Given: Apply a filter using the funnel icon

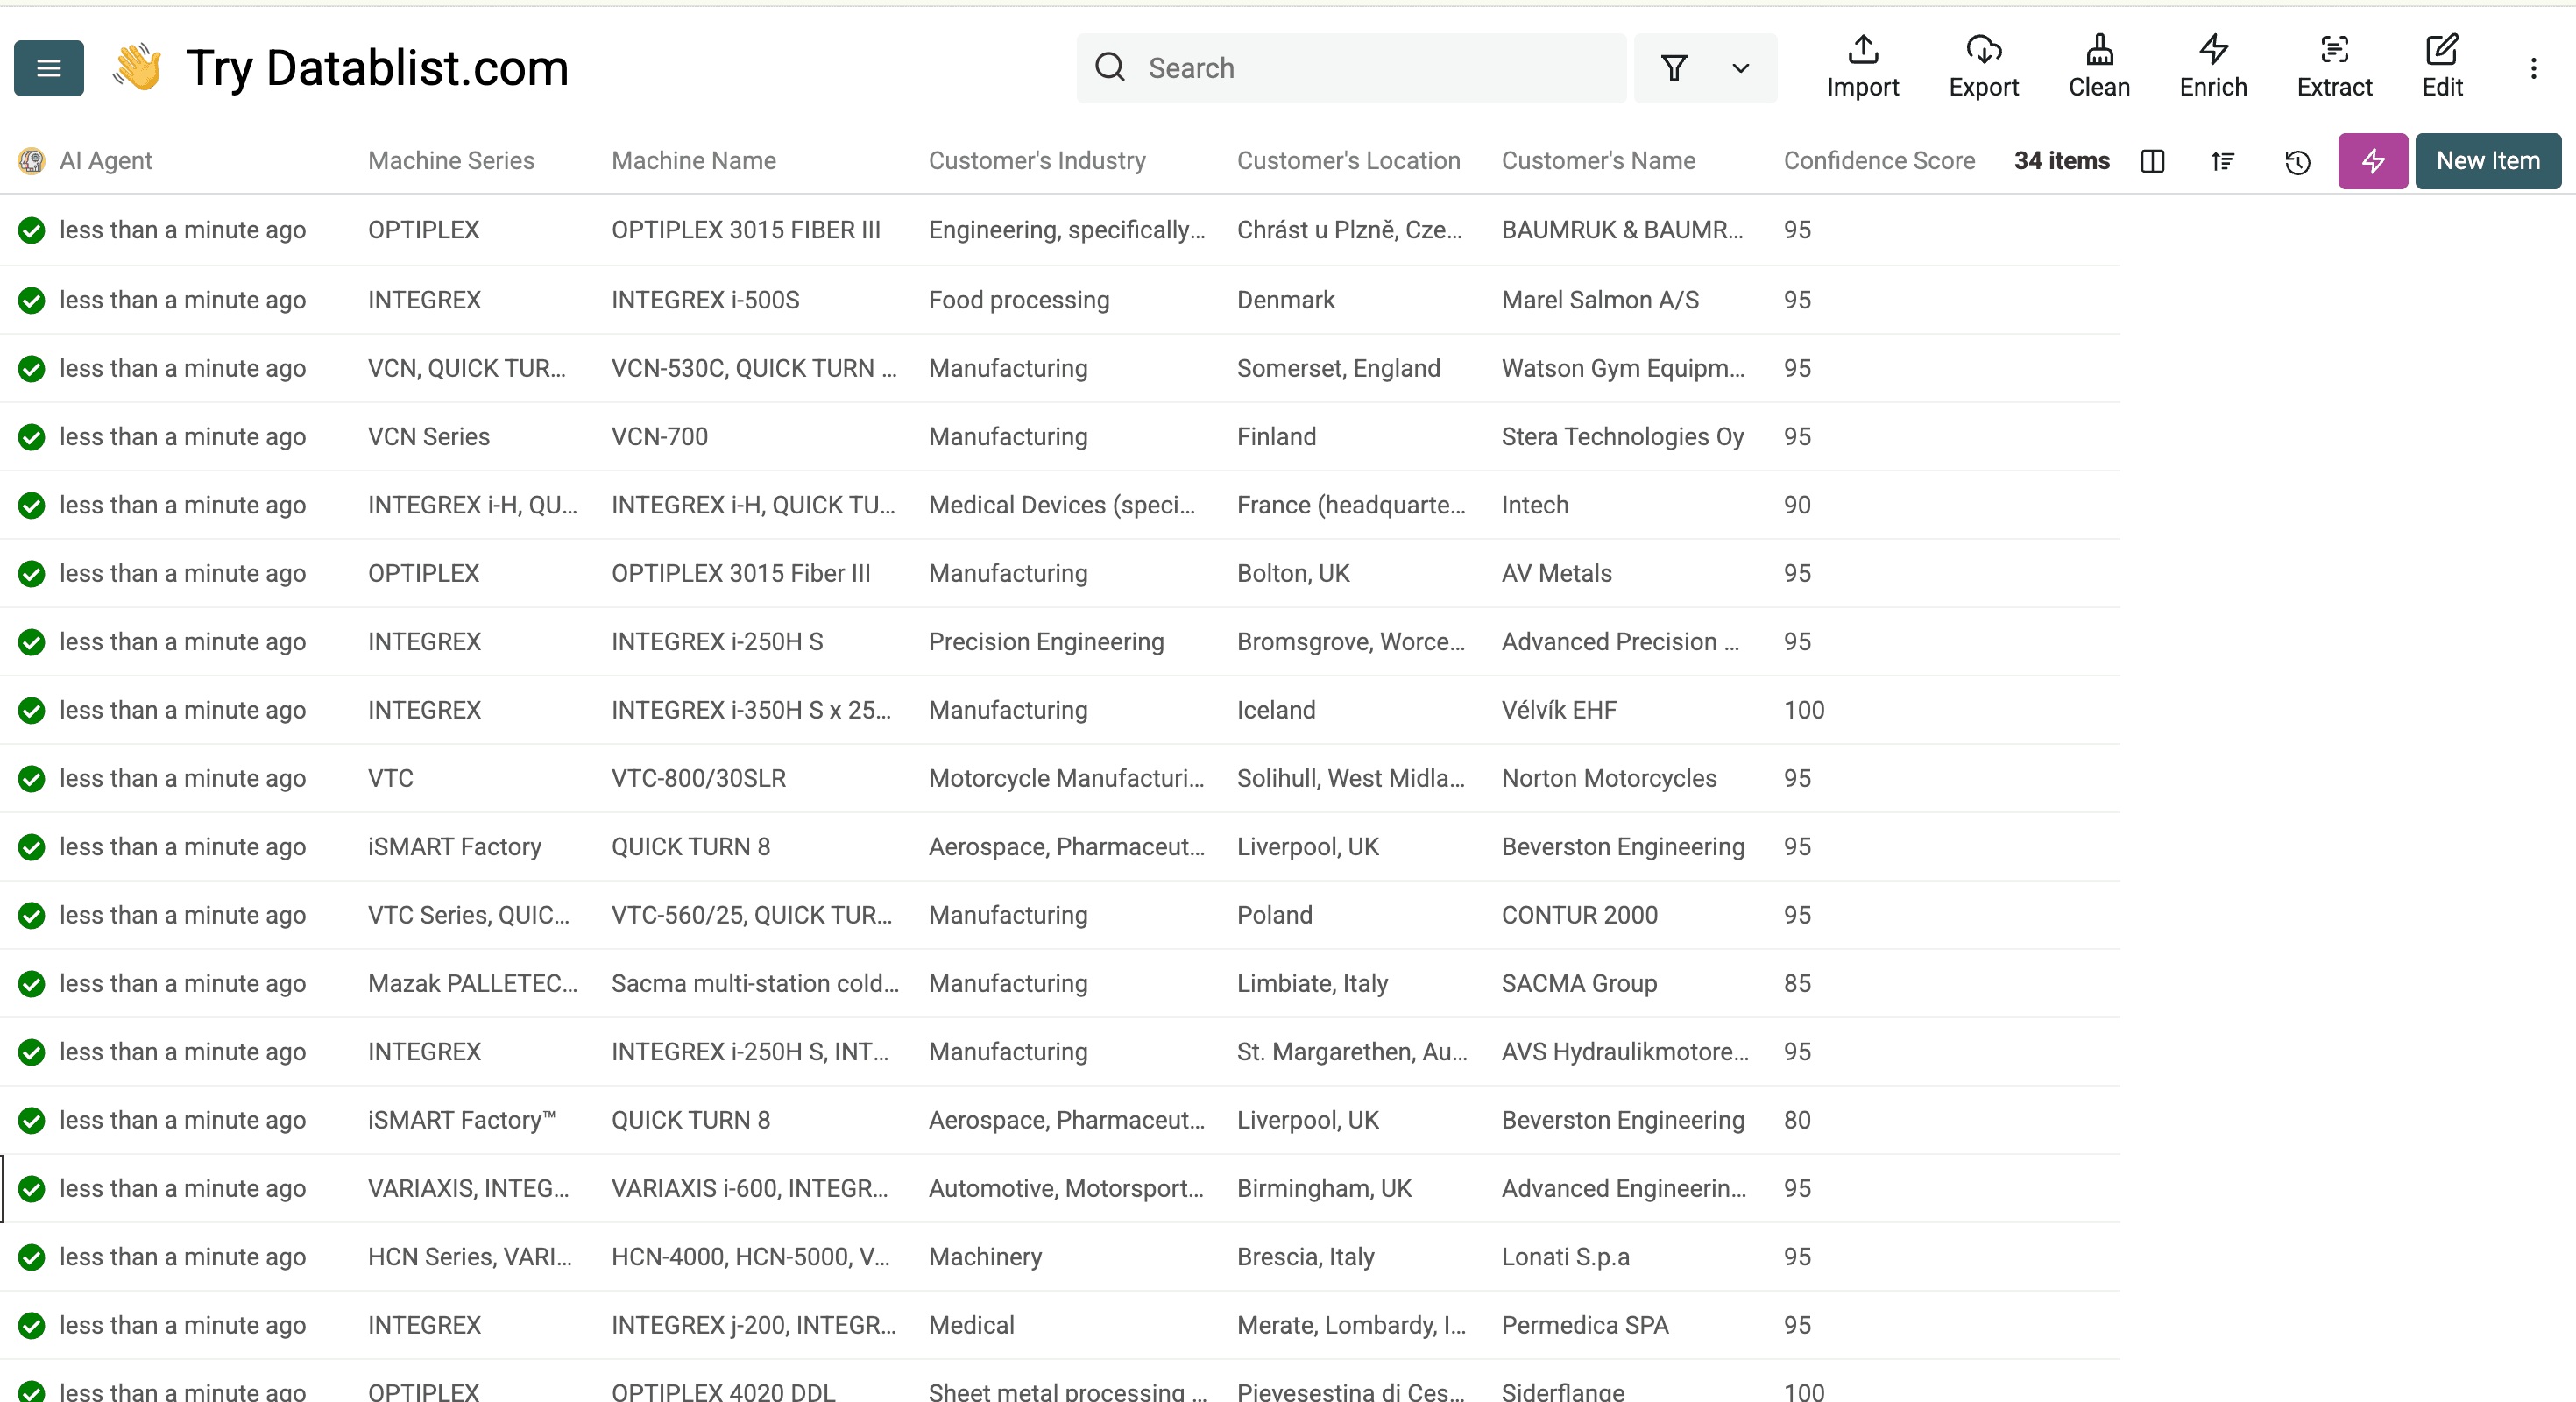Looking at the screenshot, I should (1675, 68).
